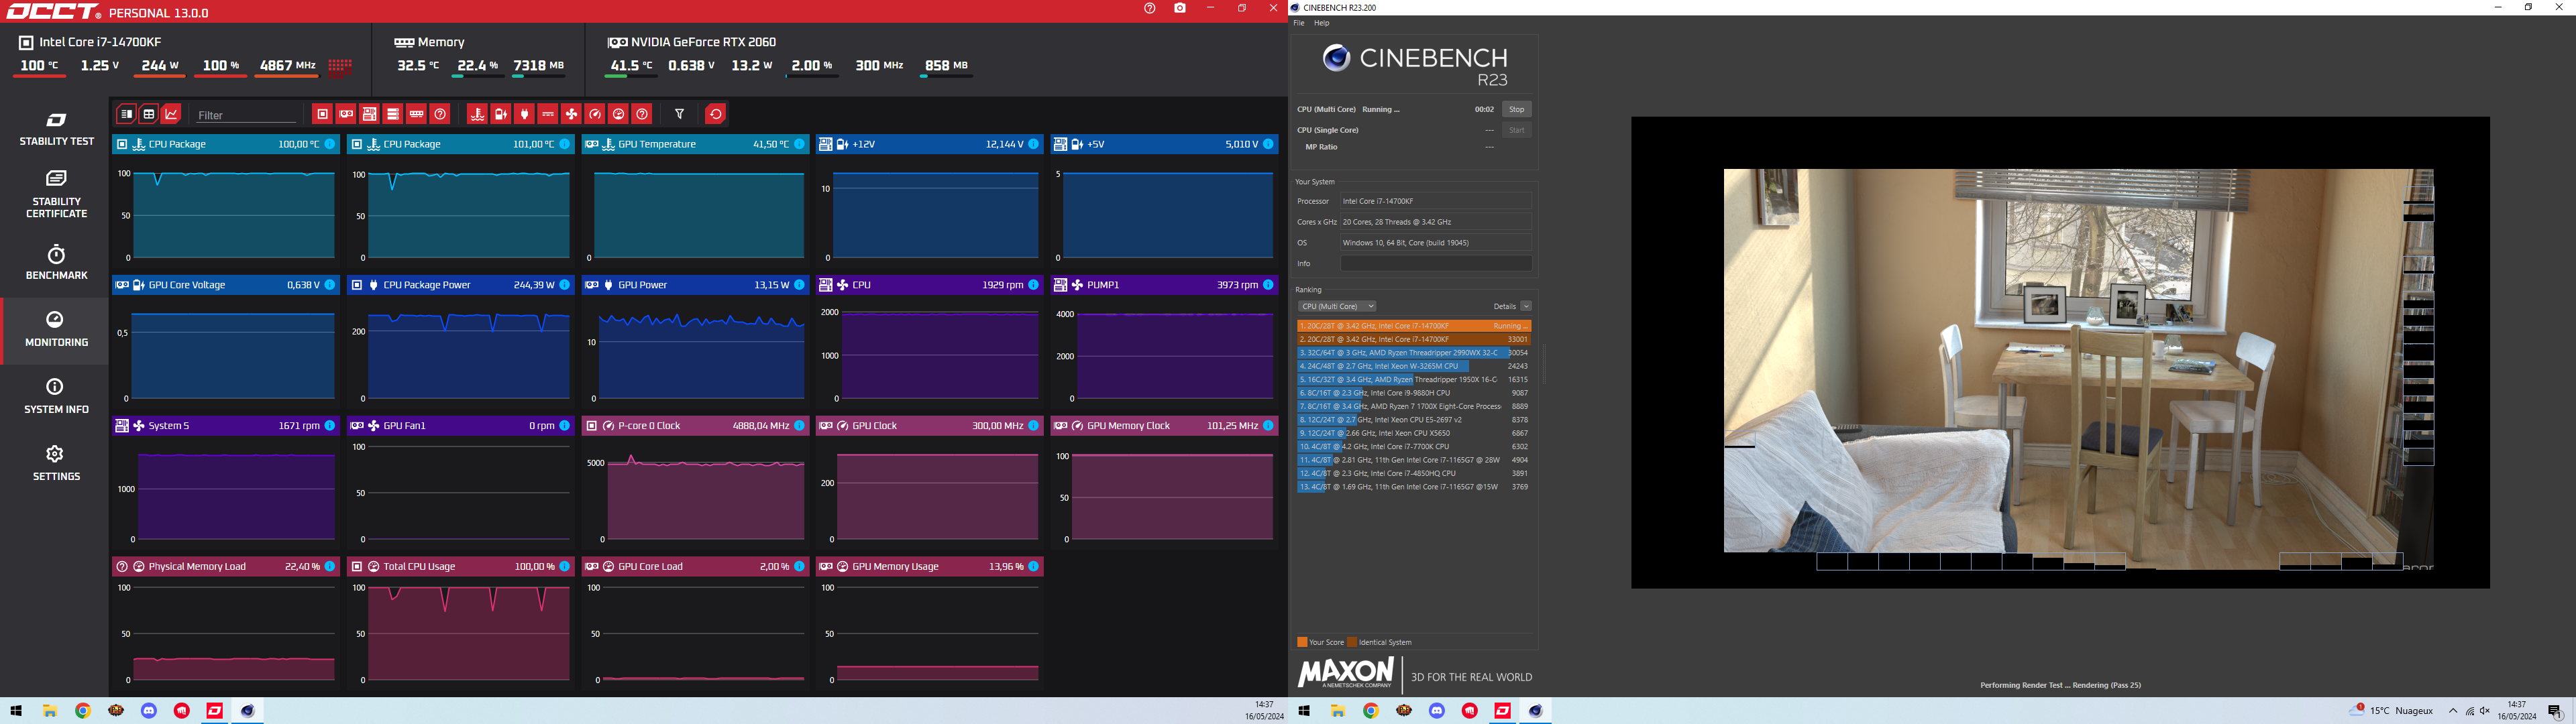Toggle the unknown sensor type filter (second question mark)
2576x724 pixels.
(x=643, y=114)
